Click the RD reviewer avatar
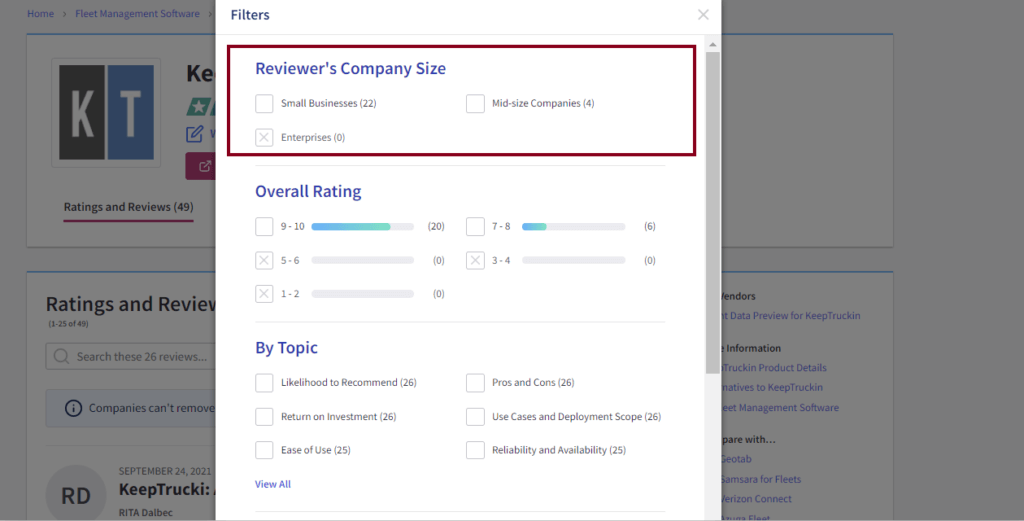The image size is (1024, 521). click(76, 495)
